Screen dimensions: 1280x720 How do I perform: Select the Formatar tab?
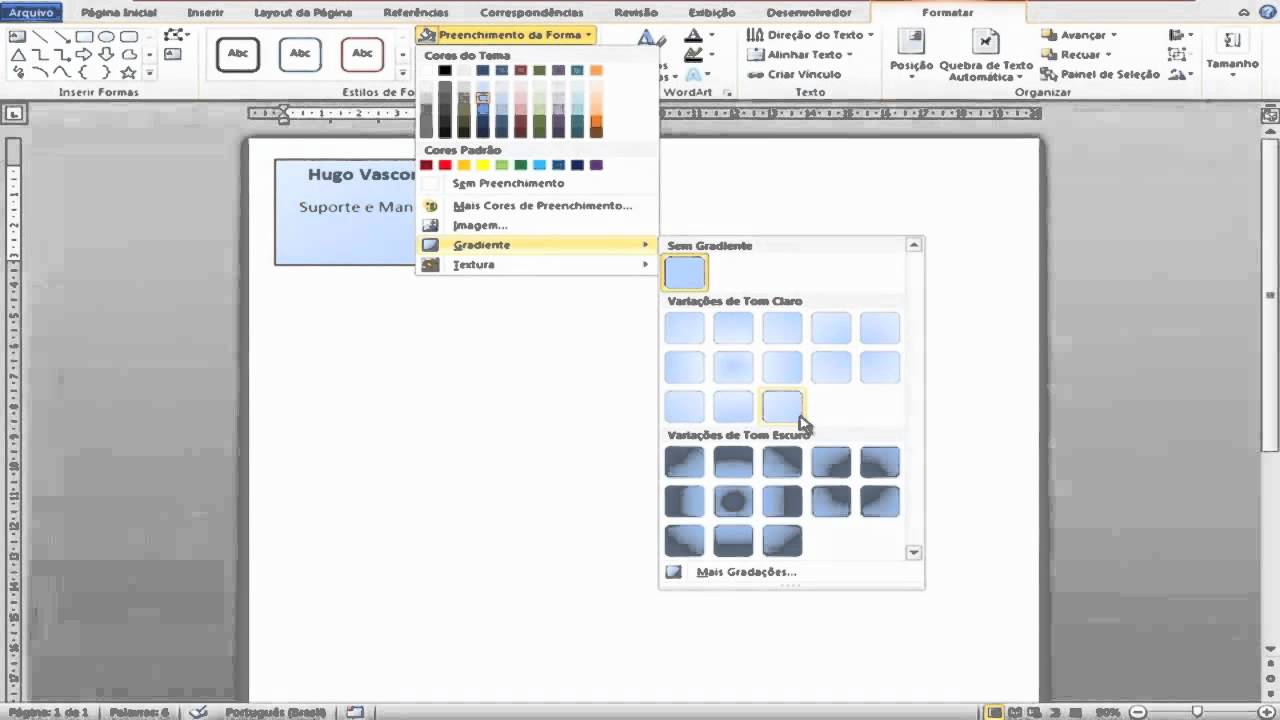[x=947, y=13]
